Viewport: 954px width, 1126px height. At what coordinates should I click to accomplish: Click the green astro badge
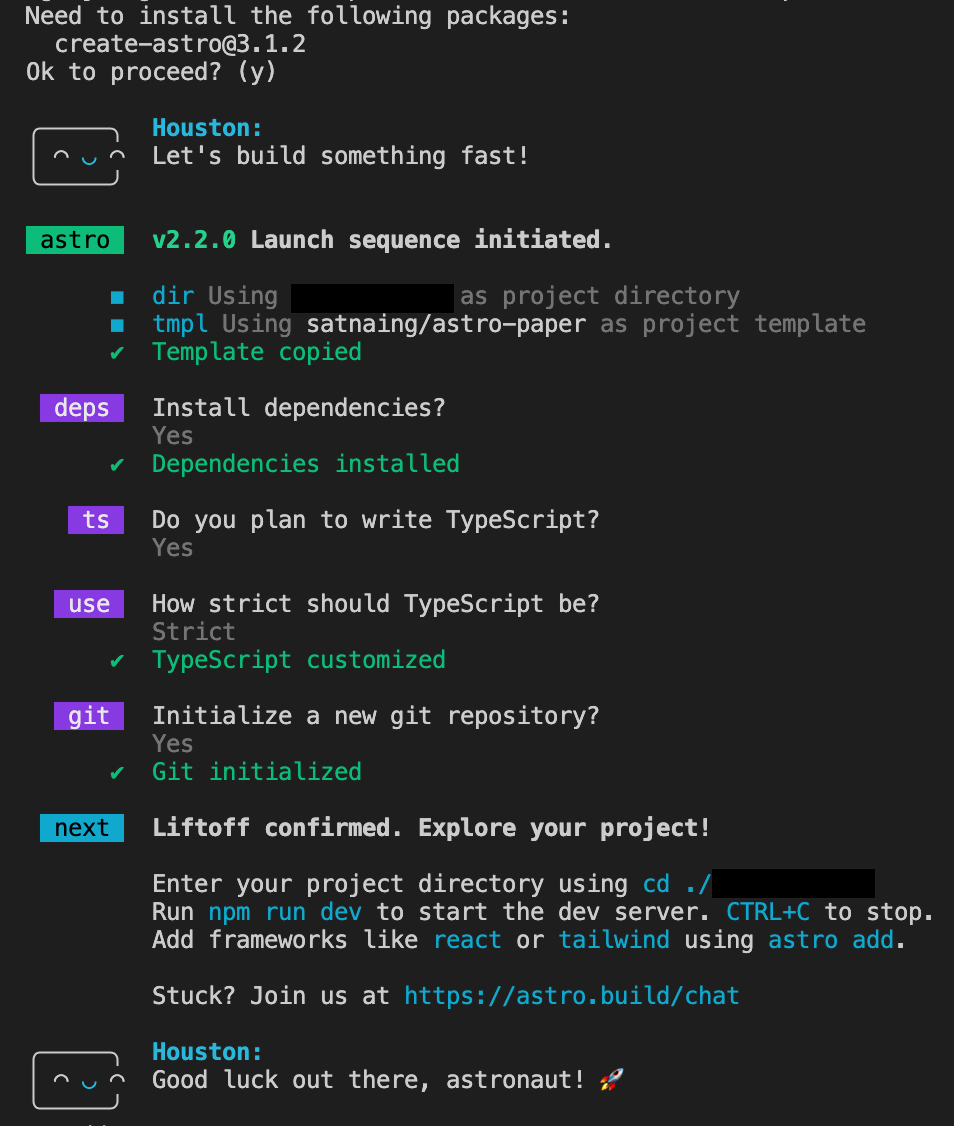click(x=75, y=240)
